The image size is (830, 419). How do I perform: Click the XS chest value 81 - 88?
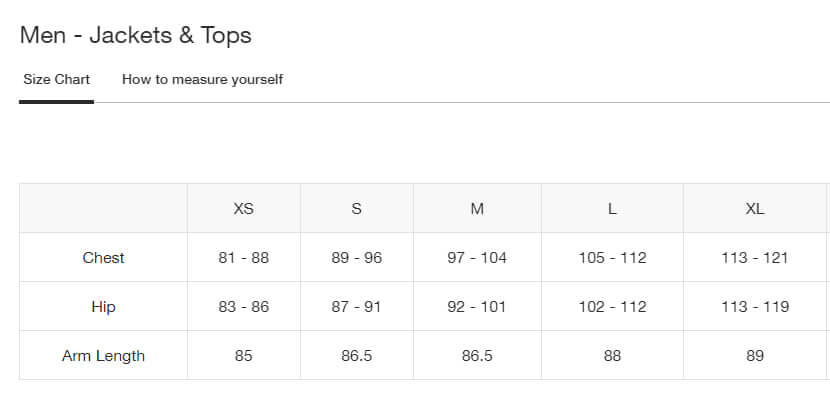(243, 258)
